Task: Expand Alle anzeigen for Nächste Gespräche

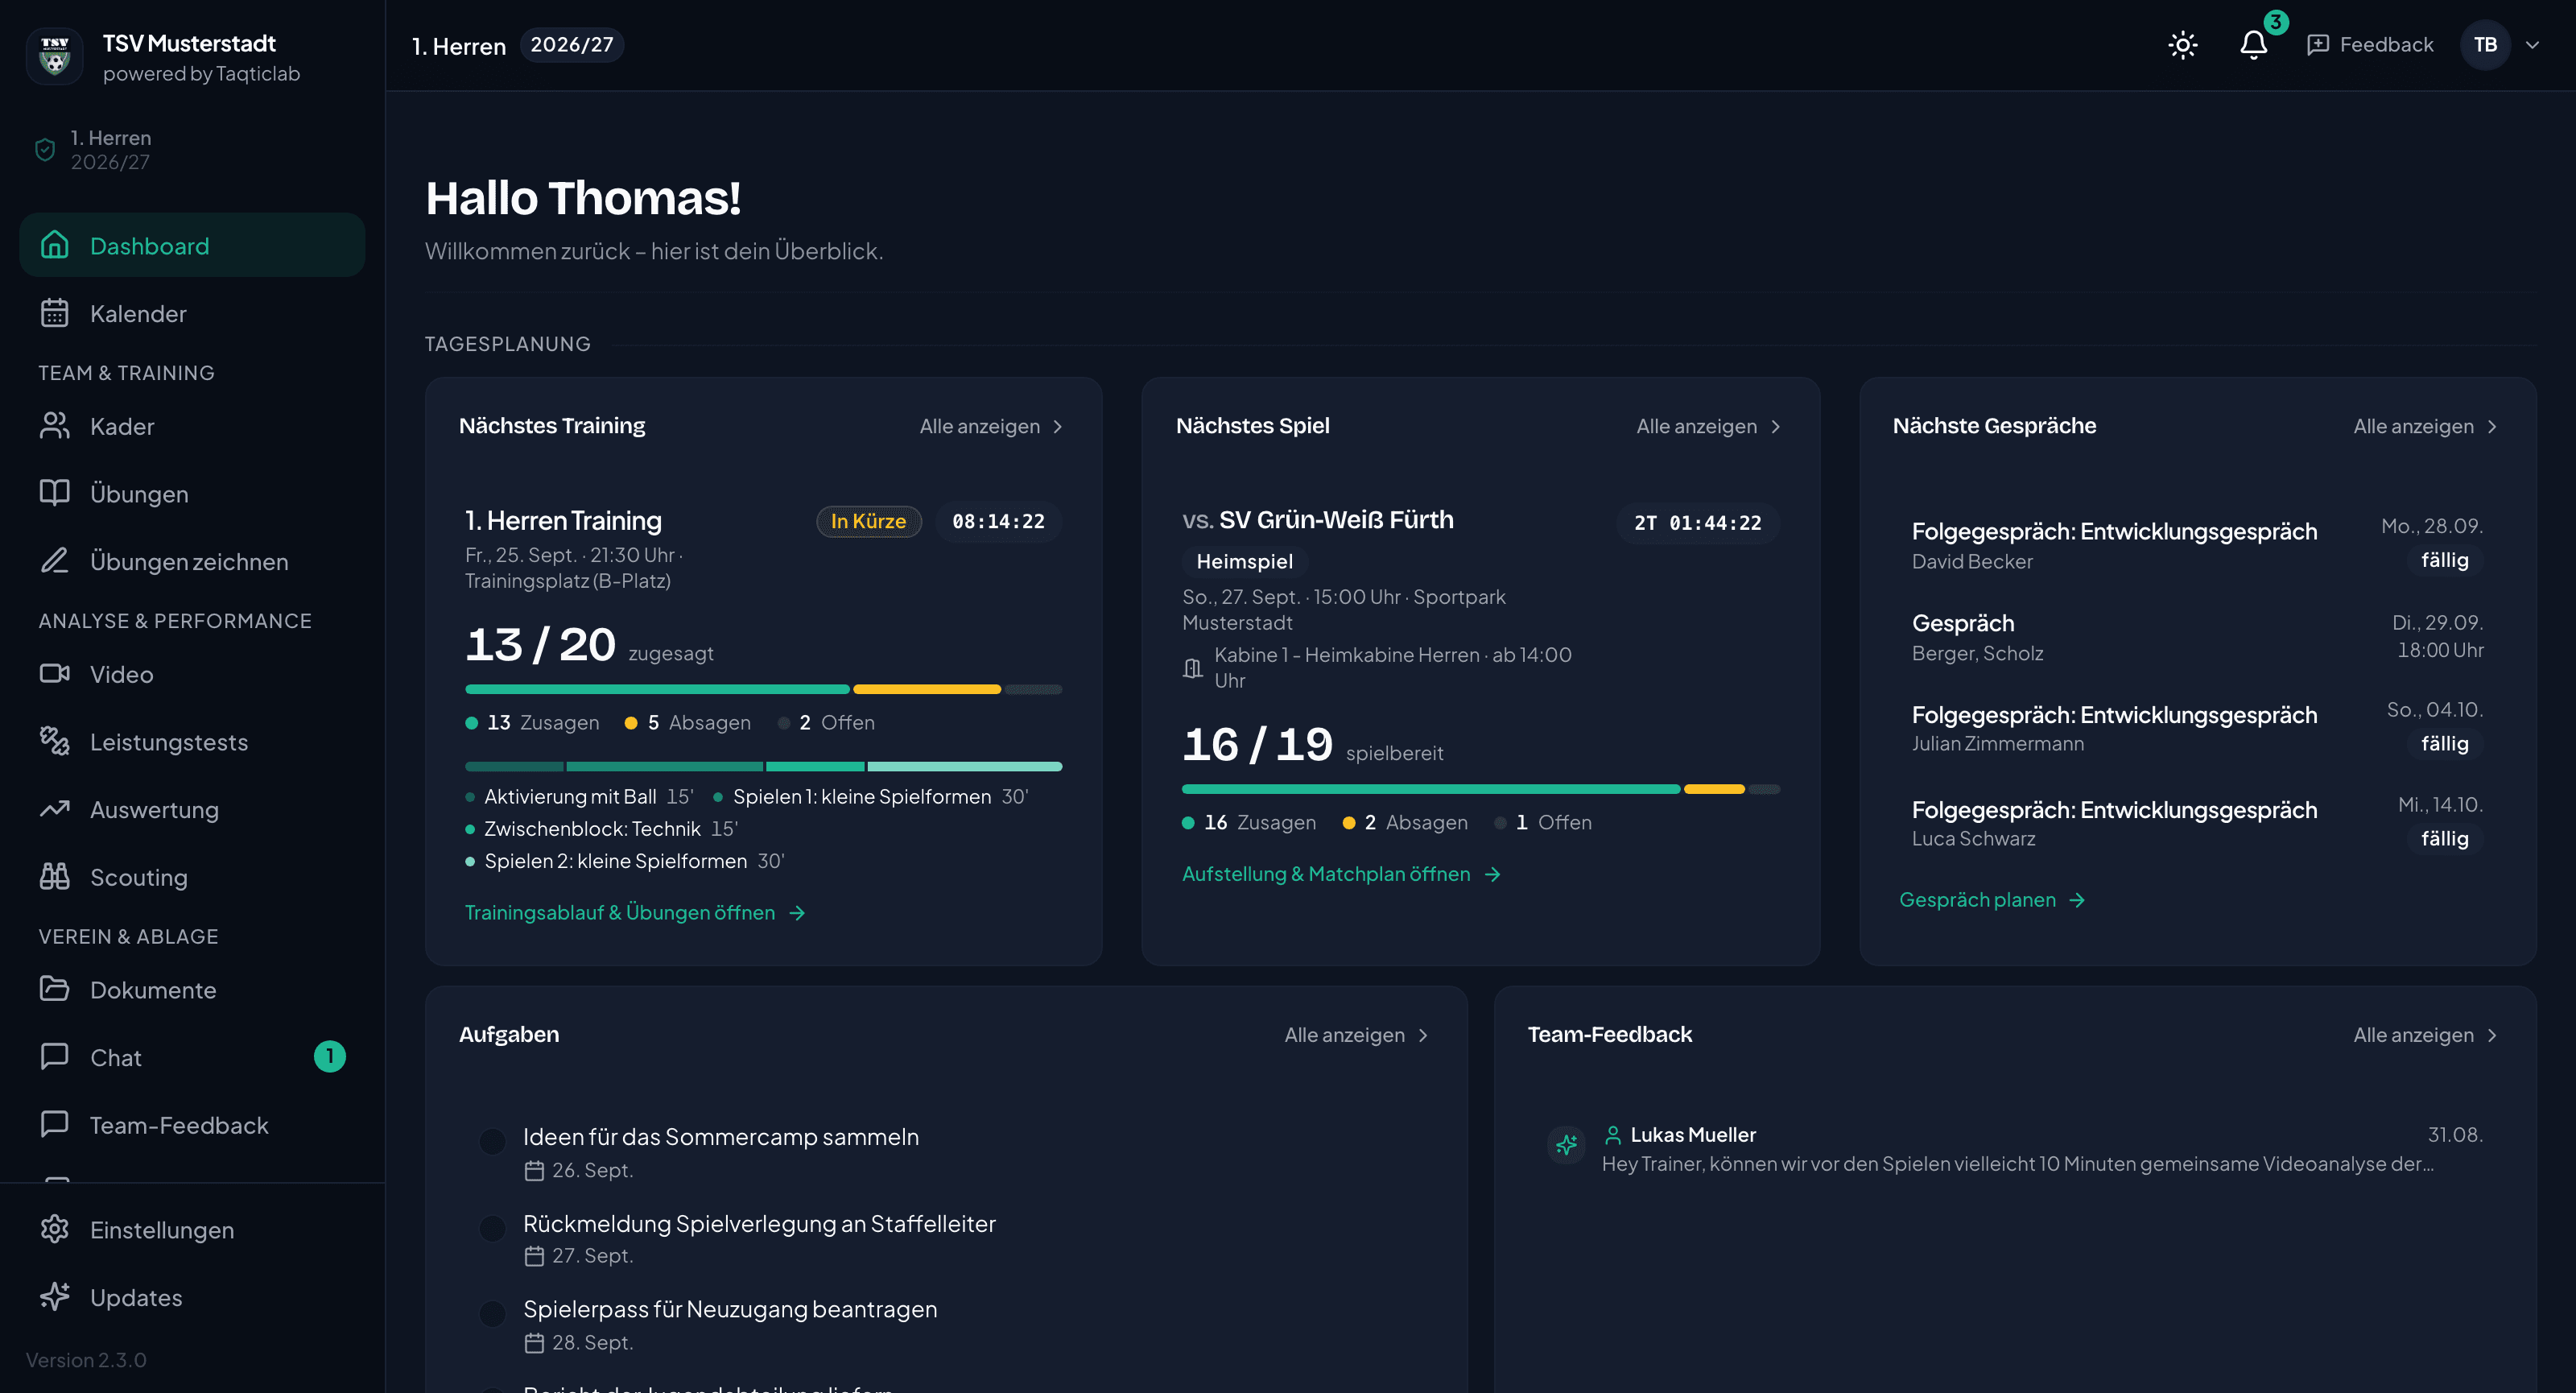Action: click(x=2425, y=427)
